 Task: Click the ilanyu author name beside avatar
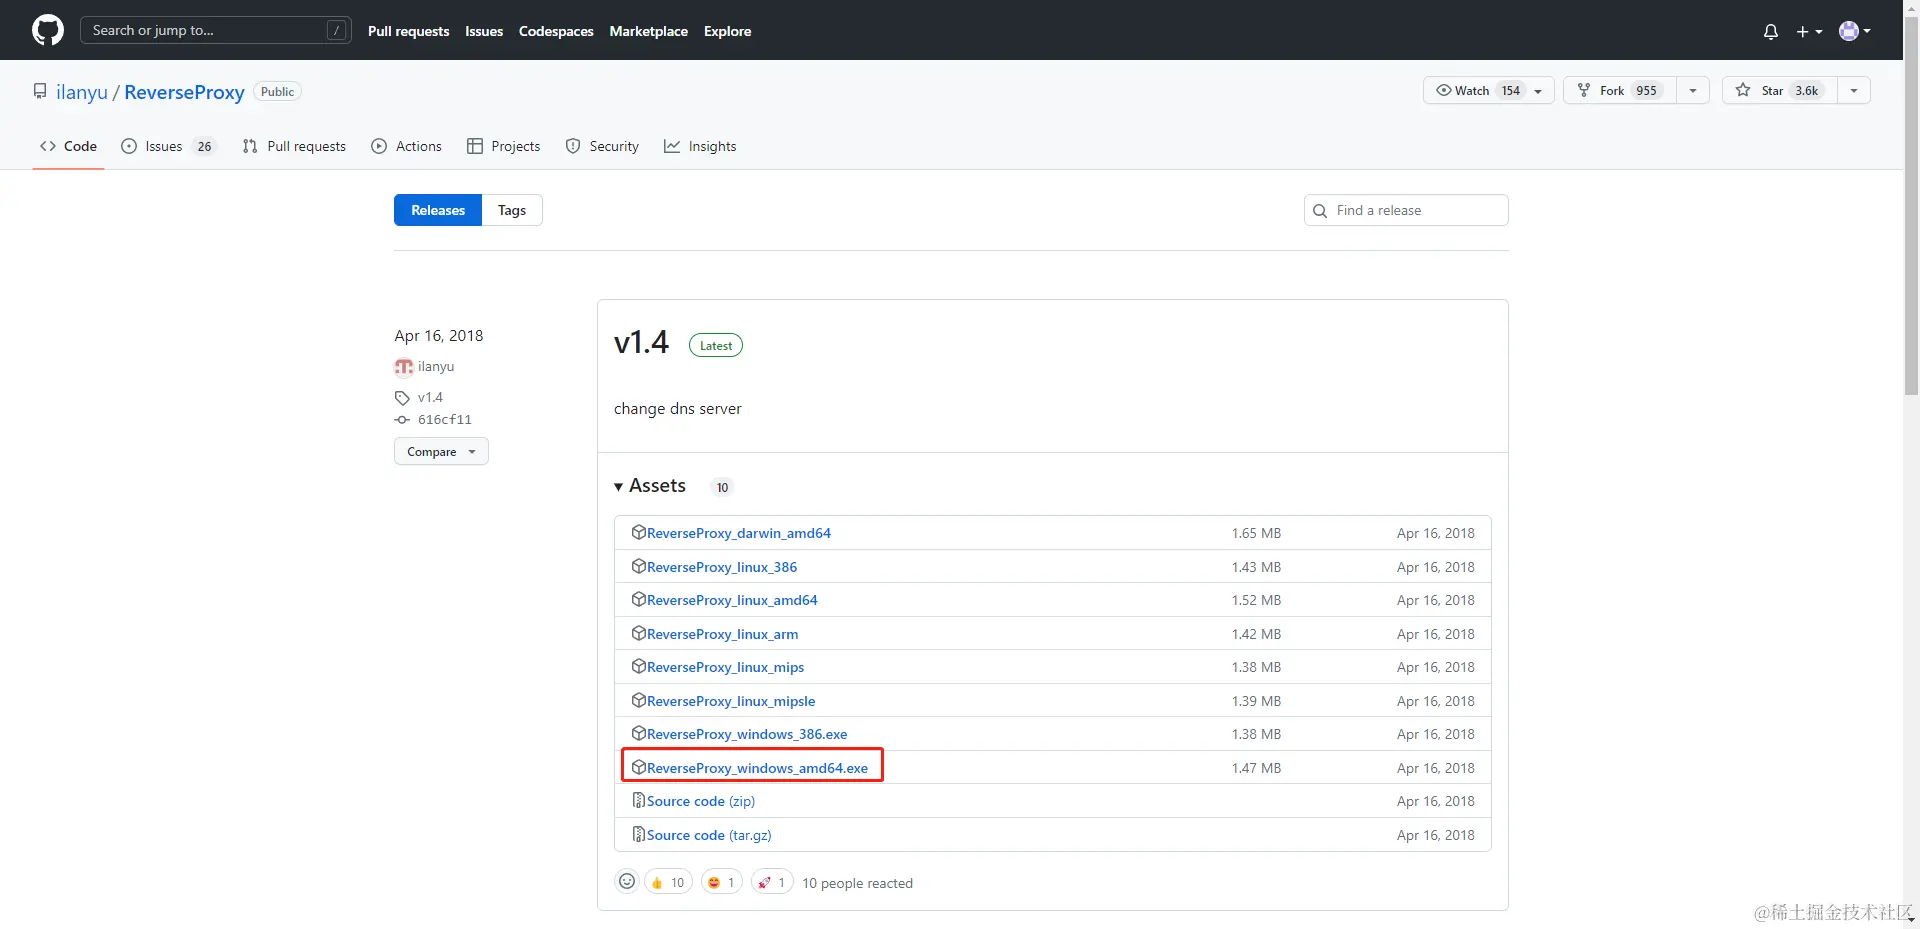436,367
